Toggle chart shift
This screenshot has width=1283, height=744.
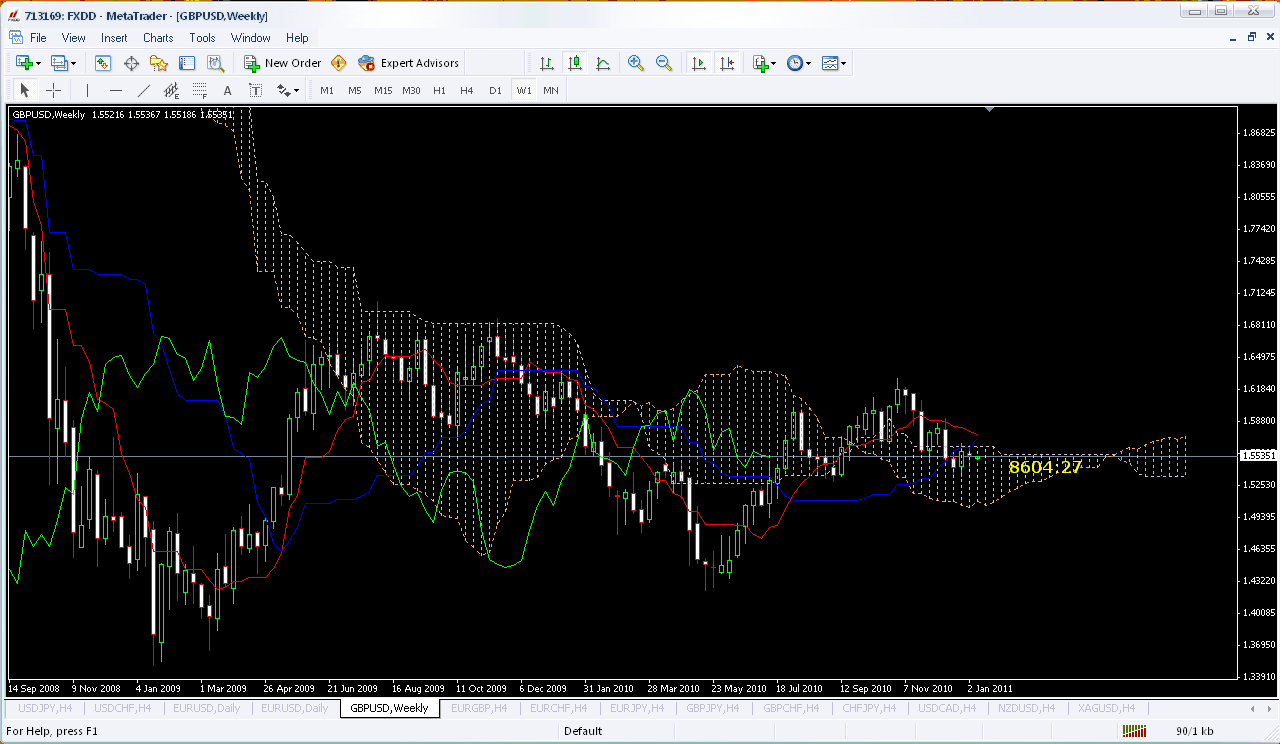pyautogui.click(x=727, y=63)
